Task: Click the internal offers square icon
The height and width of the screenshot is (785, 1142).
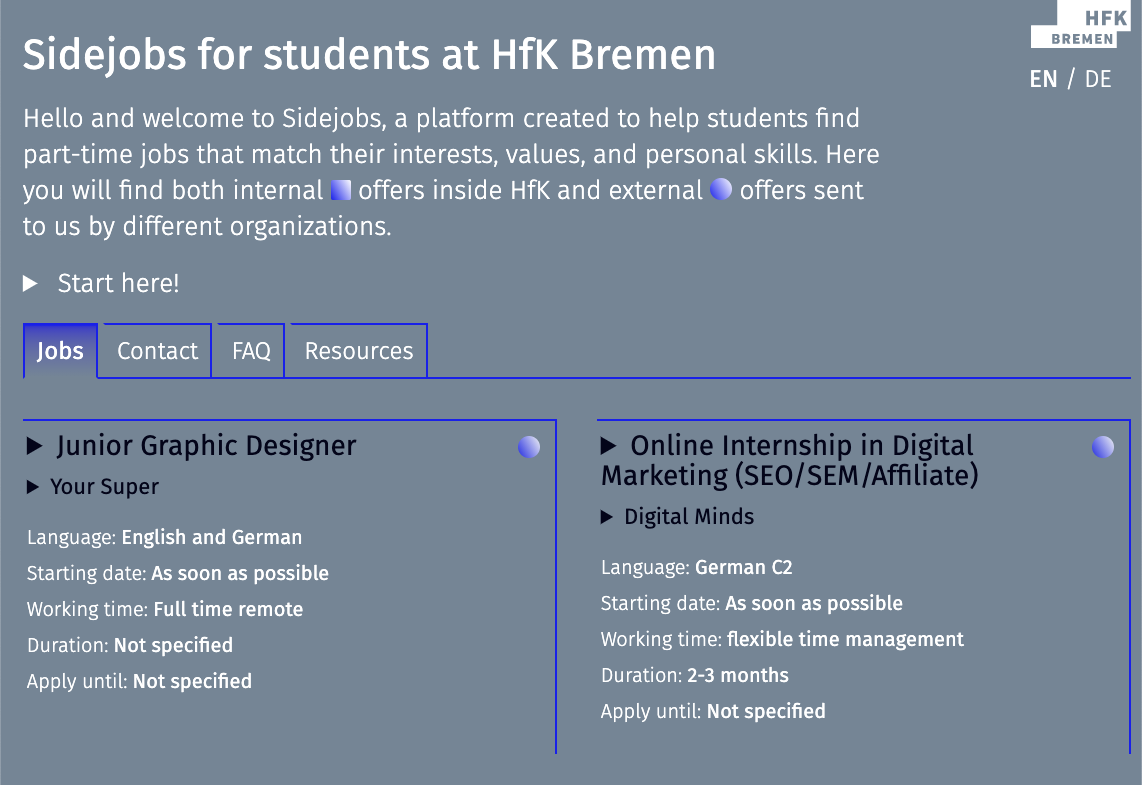Action: click(x=341, y=190)
